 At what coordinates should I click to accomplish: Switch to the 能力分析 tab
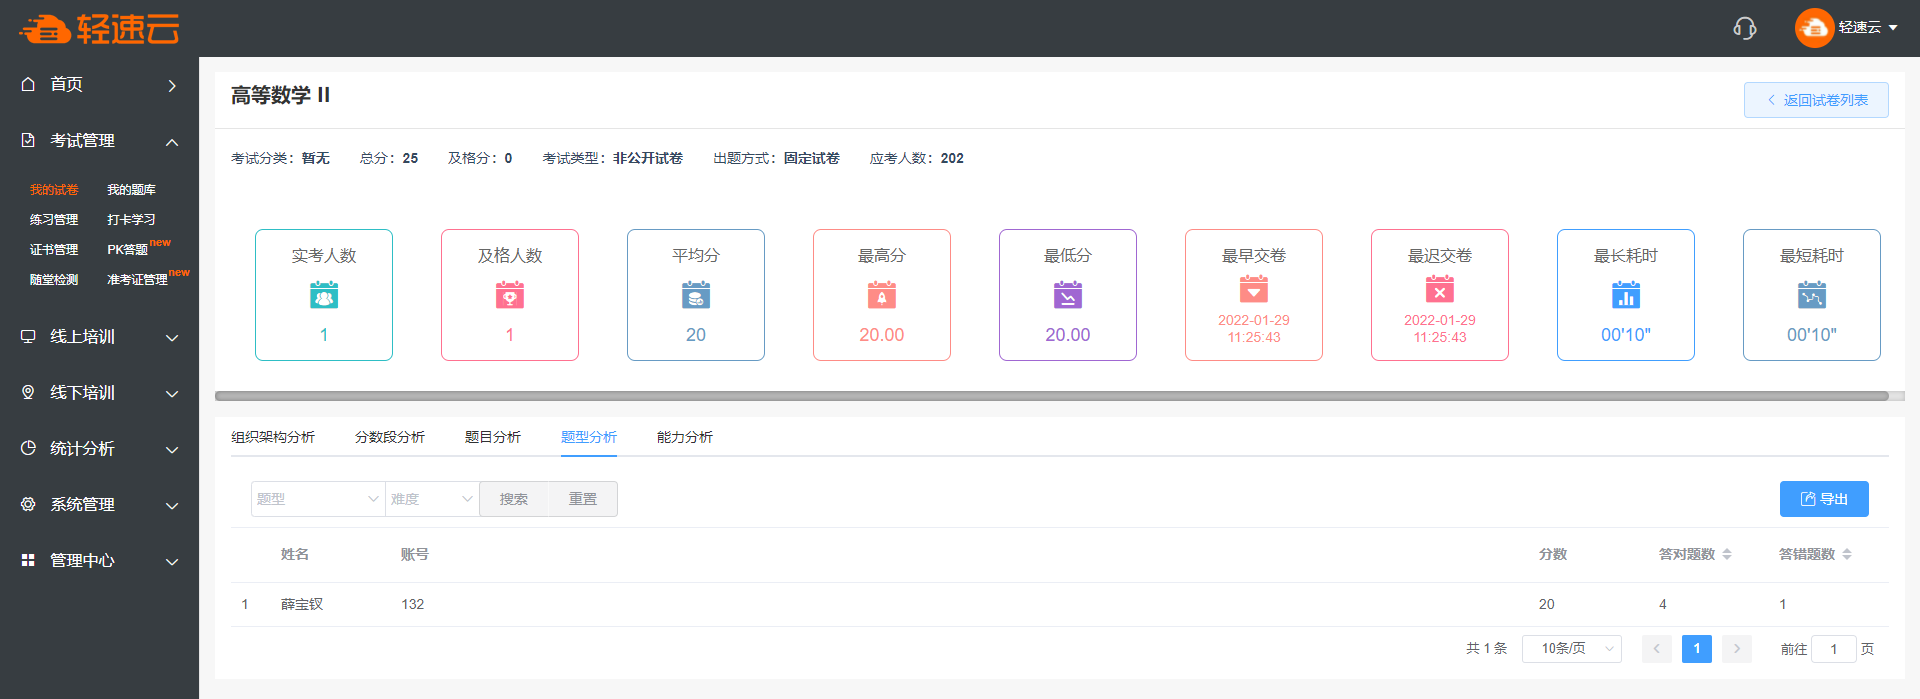tap(684, 437)
